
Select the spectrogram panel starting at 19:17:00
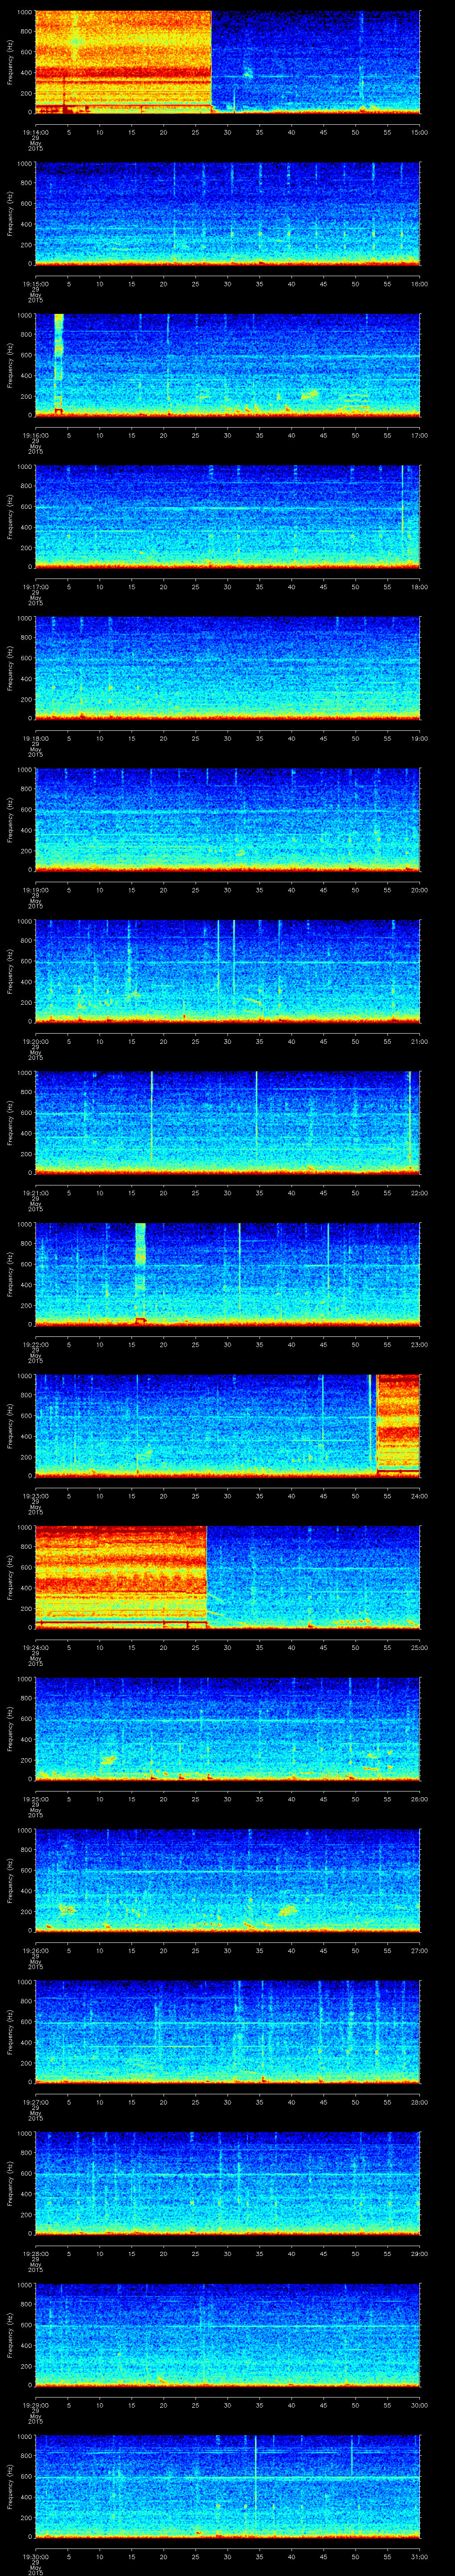[227, 516]
